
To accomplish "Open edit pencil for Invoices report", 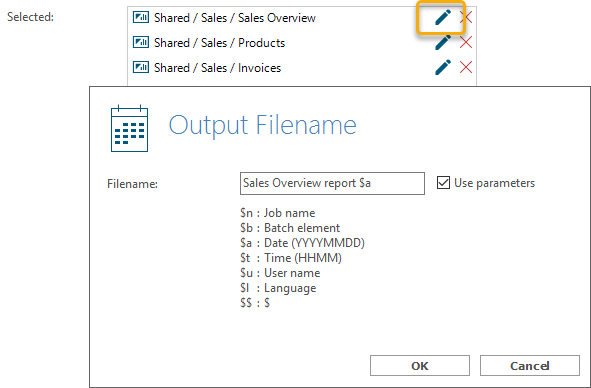I will click(443, 67).
